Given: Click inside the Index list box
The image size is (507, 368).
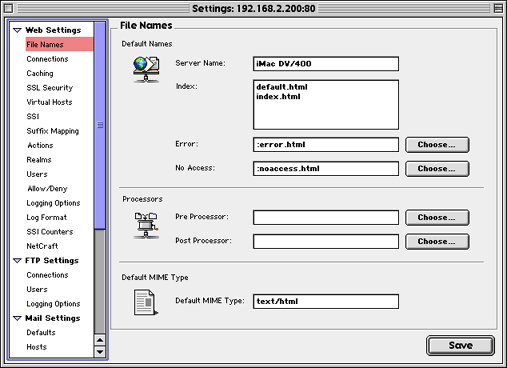Looking at the screenshot, I should [326, 105].
